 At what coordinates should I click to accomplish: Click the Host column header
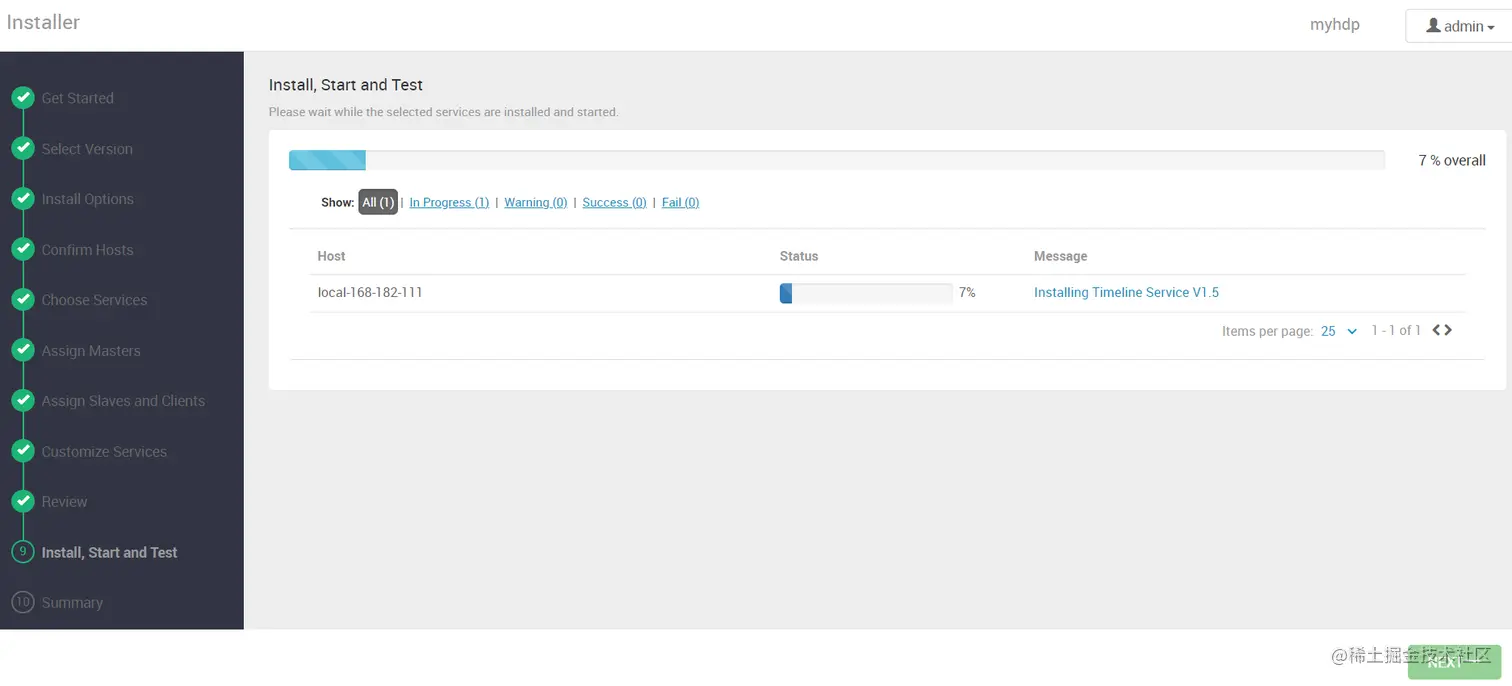[x=331, y=256]
